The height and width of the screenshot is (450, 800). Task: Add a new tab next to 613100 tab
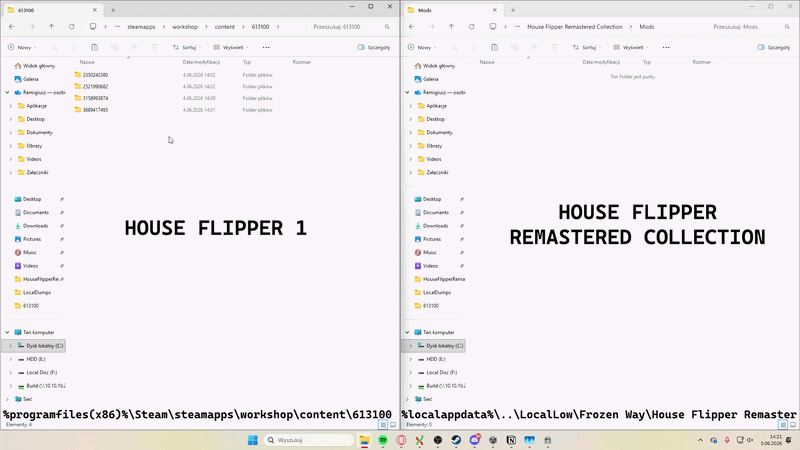tap(113, 10)
